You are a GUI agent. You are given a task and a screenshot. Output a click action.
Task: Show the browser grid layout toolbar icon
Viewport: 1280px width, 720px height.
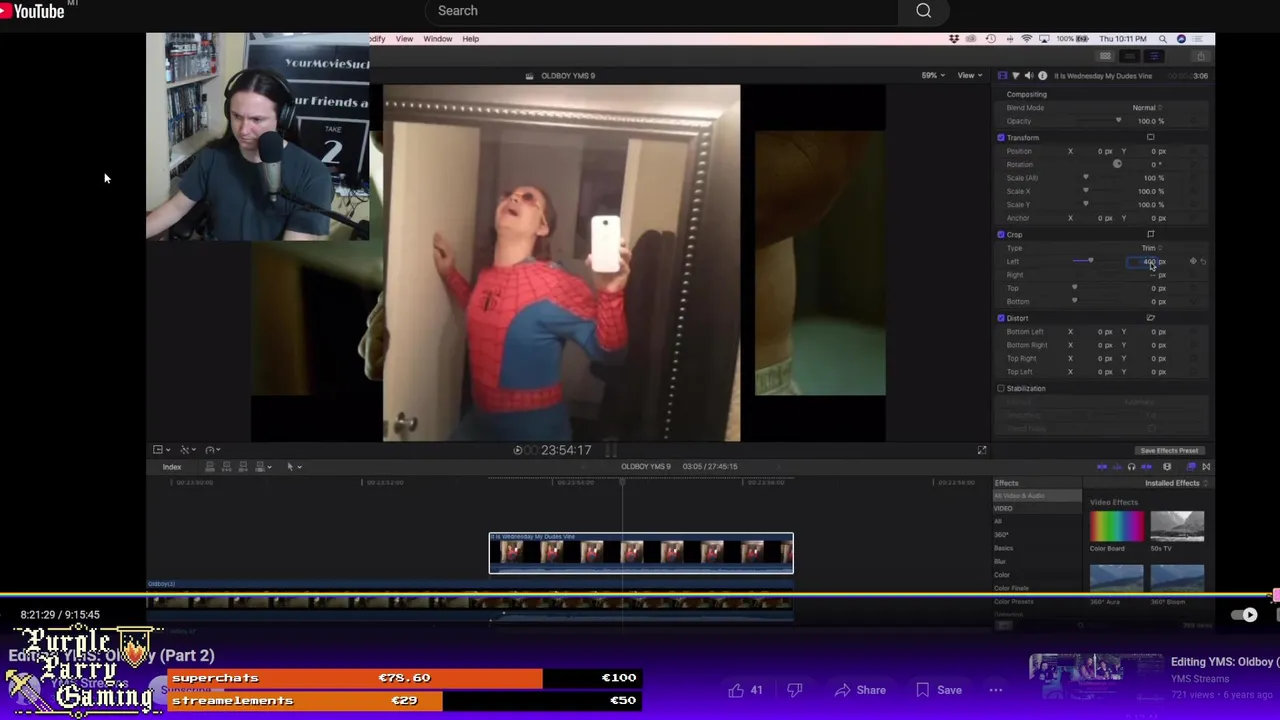[x=1105, y=56]
